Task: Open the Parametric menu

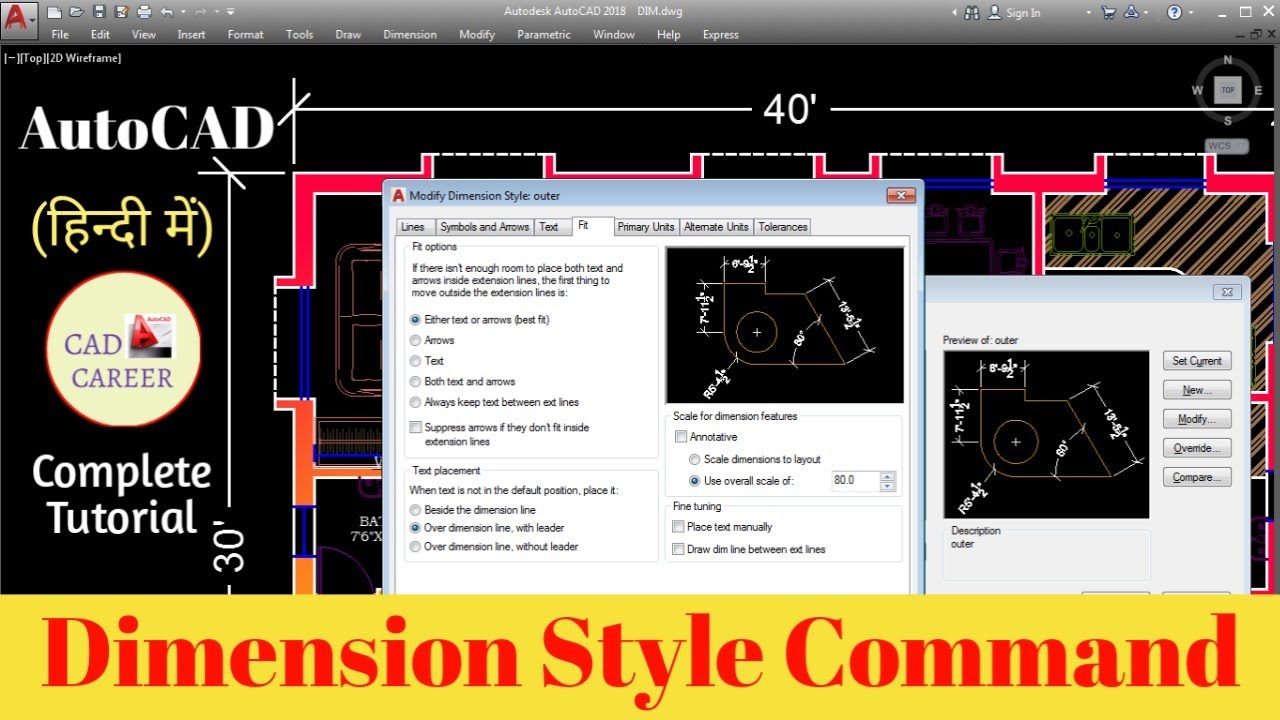Action: point(544,34)
